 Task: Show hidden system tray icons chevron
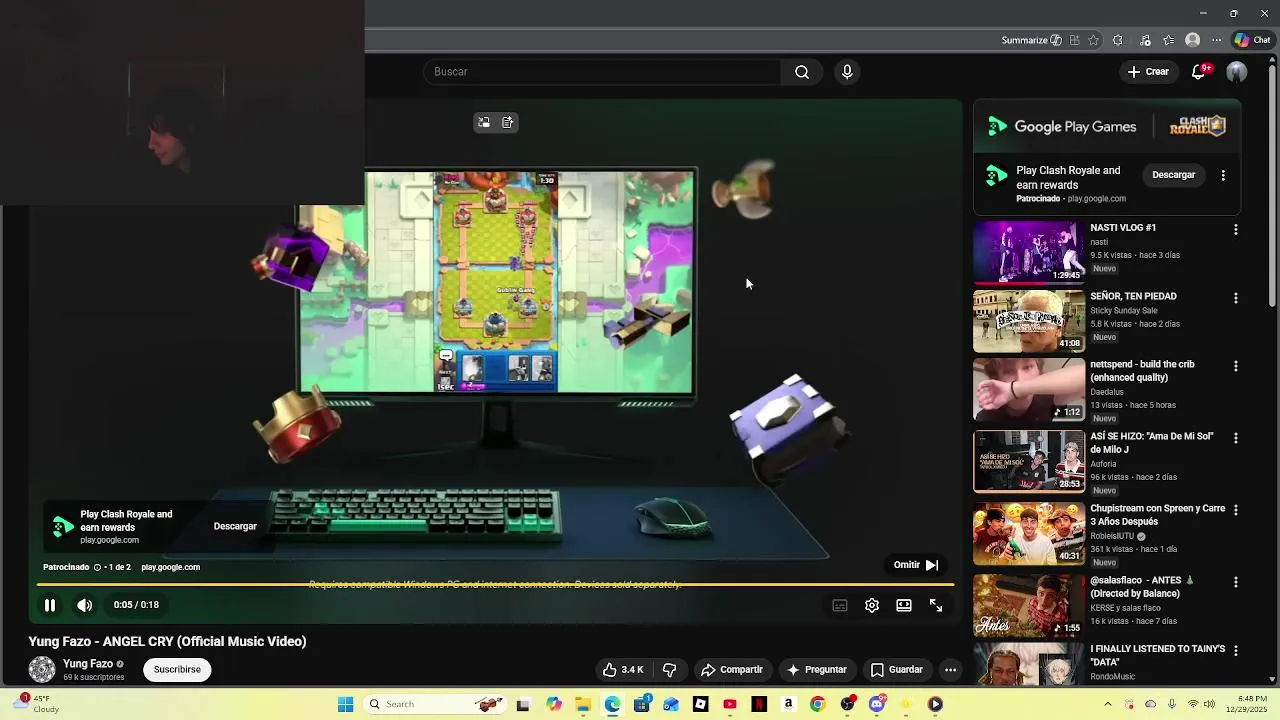click(1107, 704)
